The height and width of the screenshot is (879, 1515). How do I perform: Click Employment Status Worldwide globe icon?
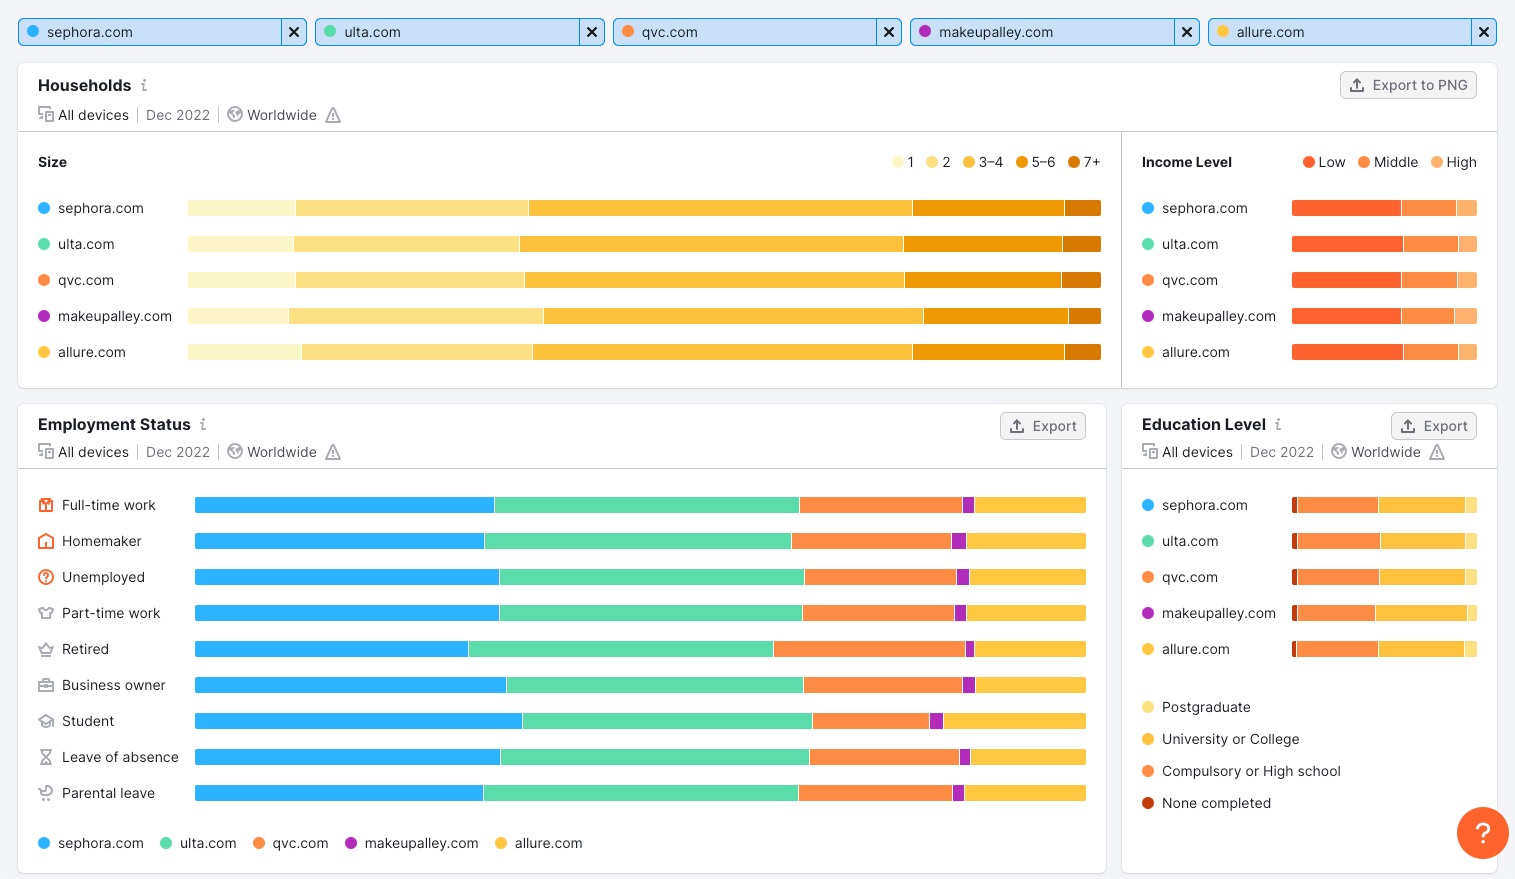coord(235,451)
